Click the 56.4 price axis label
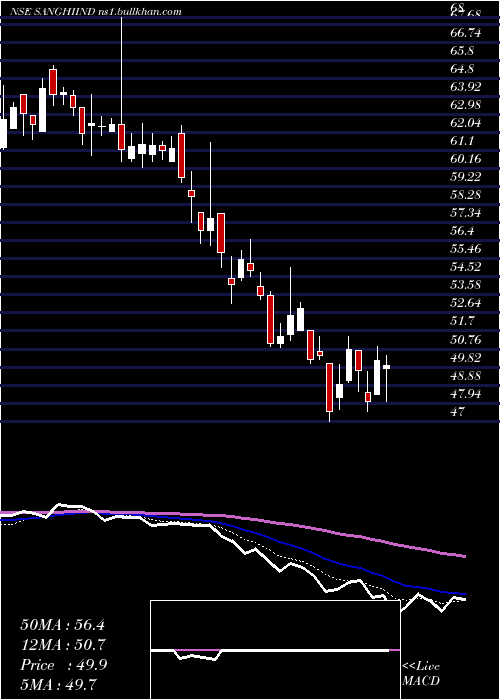 pos(462,231)
